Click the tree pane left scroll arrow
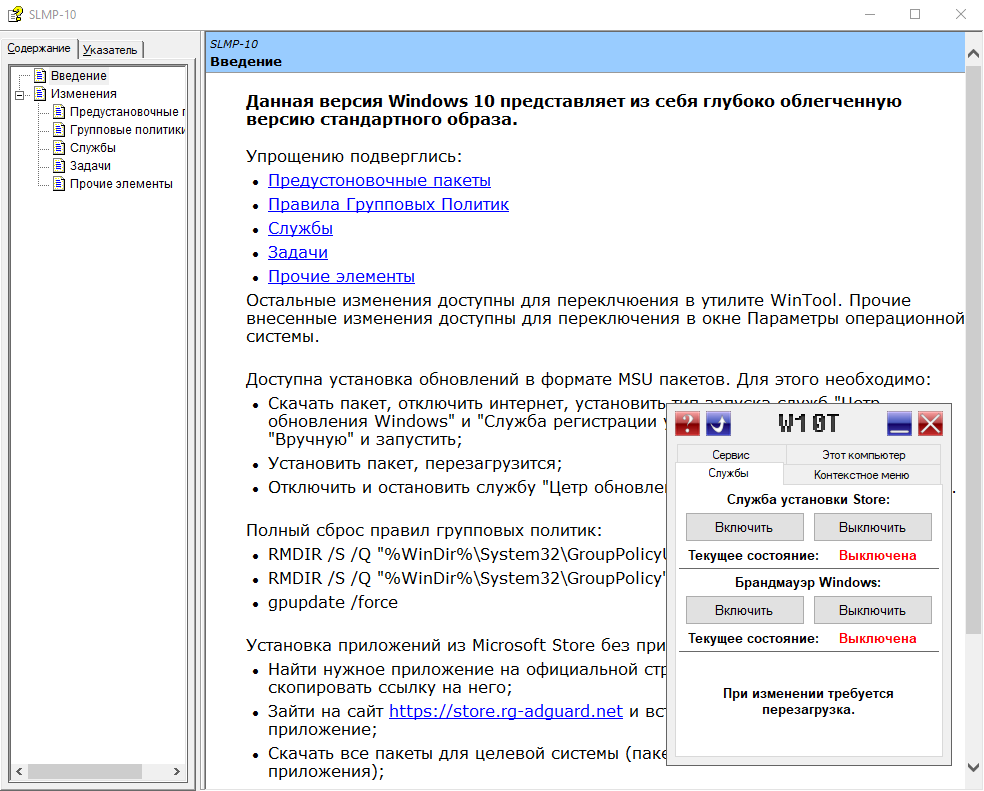Image resolution: width=984 pixels, height=791 pixels. pos(19,771)
